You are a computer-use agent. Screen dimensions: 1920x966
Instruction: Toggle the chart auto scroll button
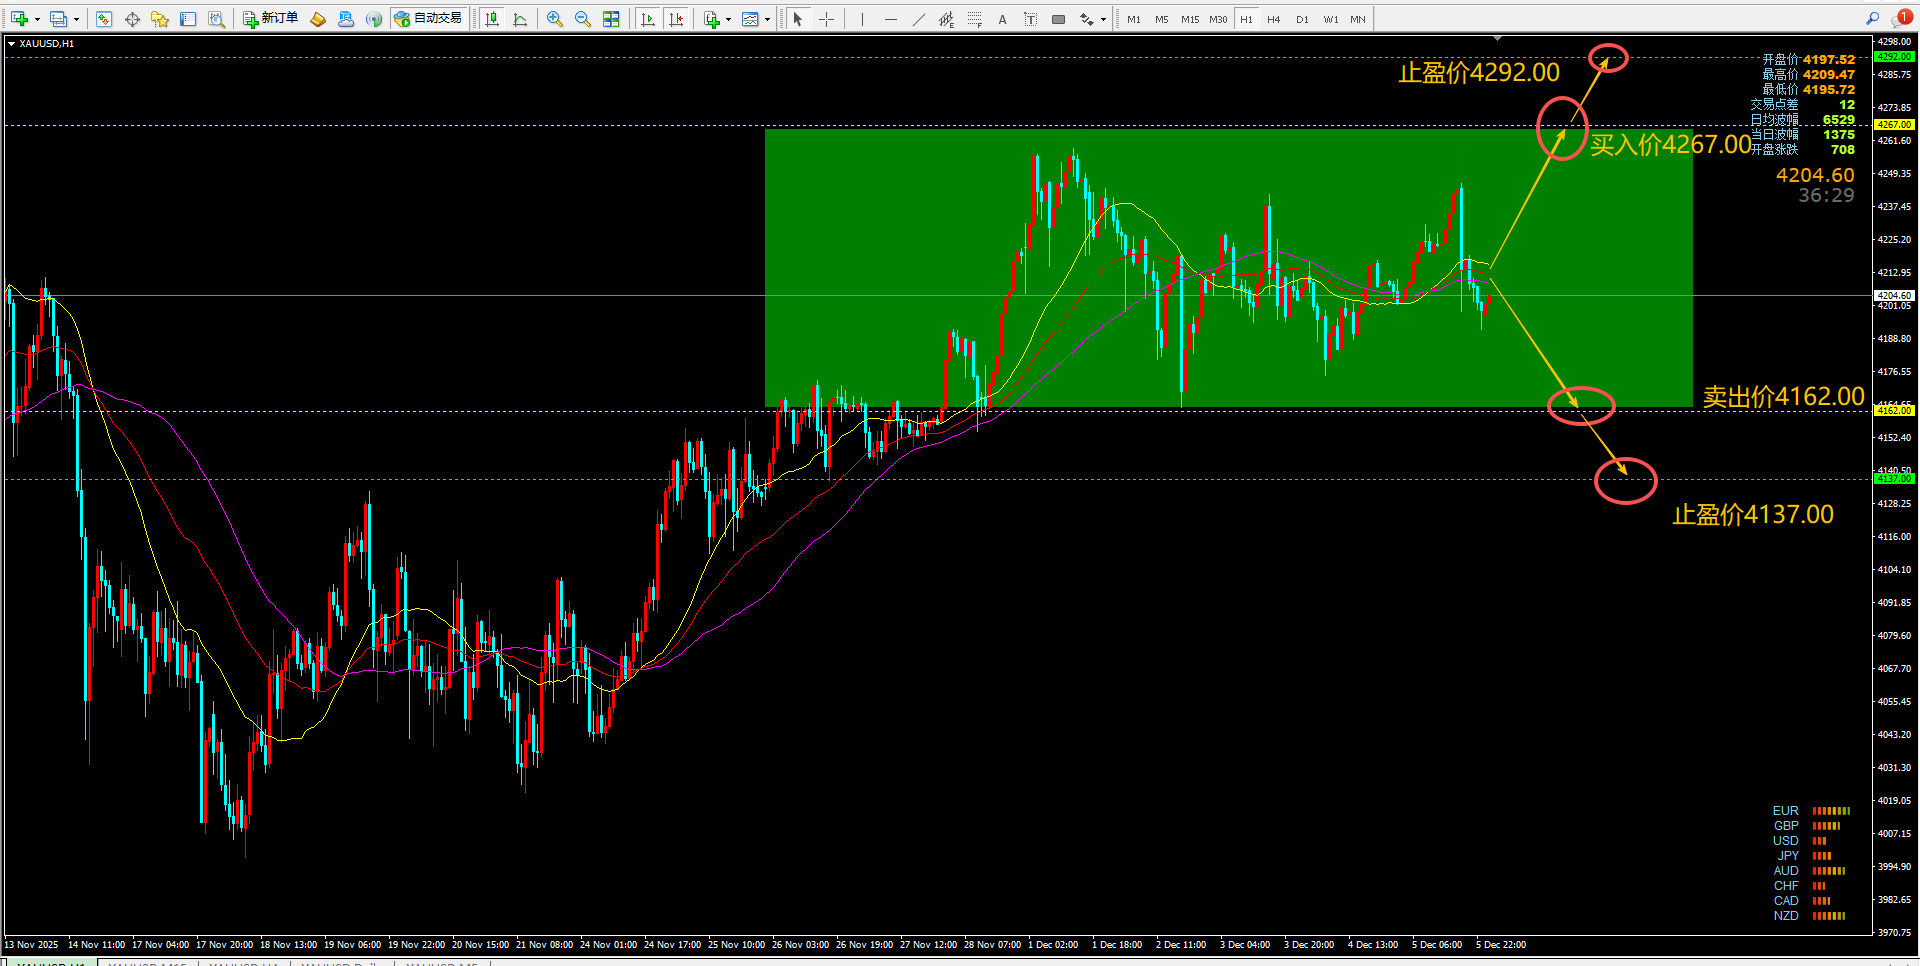(x=648, y=19)
